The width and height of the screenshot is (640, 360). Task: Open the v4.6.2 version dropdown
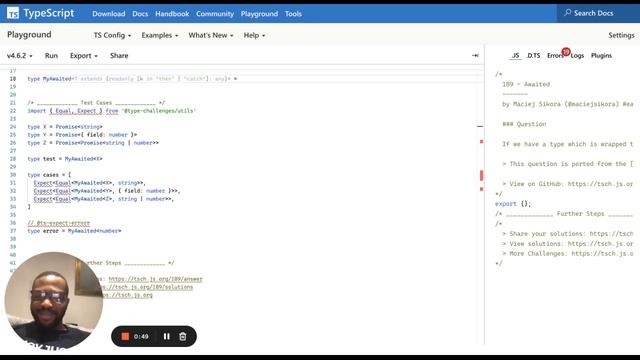coord(20,56)
